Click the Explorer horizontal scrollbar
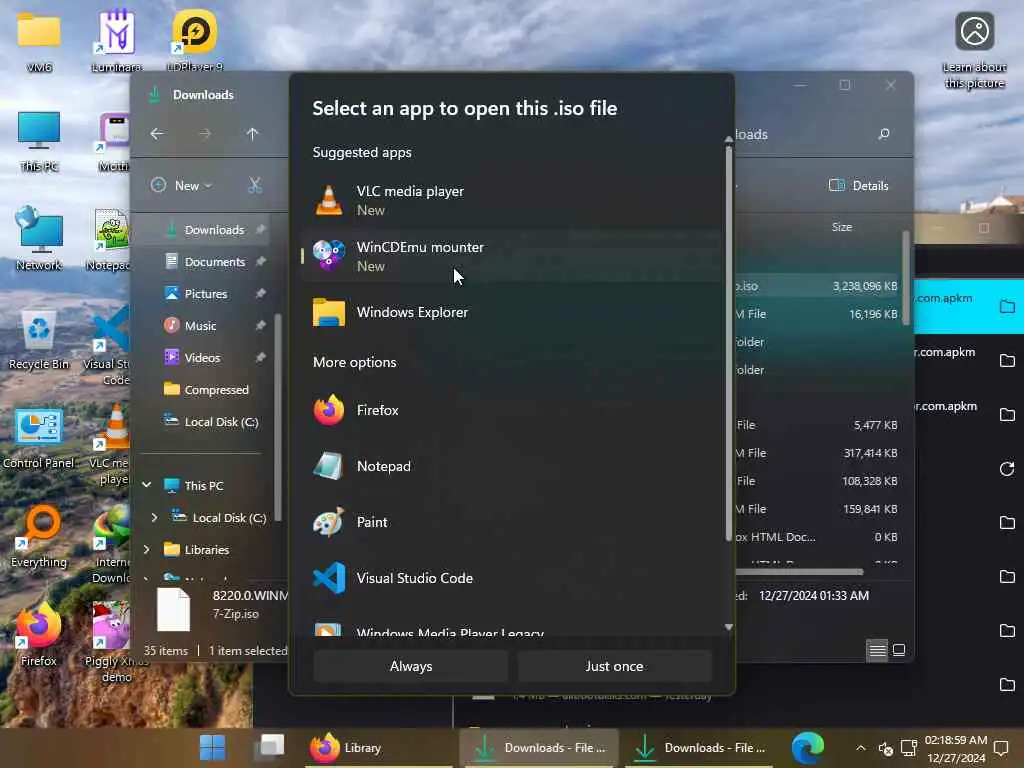This screenshot has height=768, width=1024. click(x=799, y=572)
